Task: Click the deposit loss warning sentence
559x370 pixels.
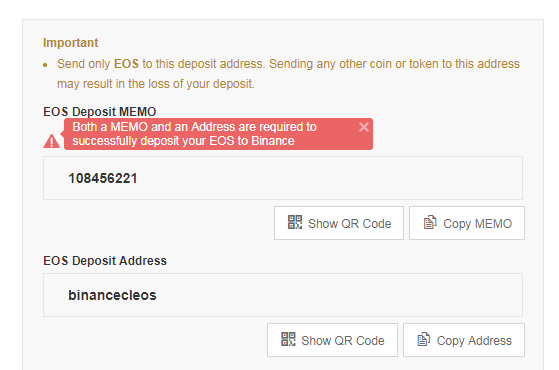Action: click(x=288, y=74)
